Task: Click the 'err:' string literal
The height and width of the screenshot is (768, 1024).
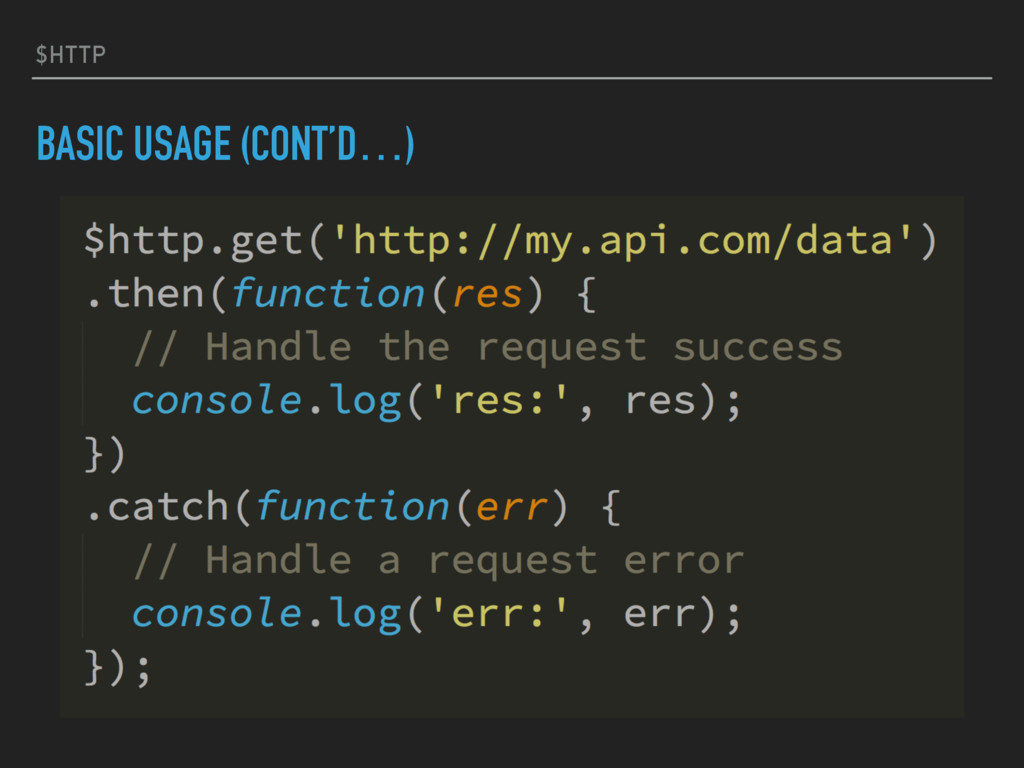Action: click(498, 613)
